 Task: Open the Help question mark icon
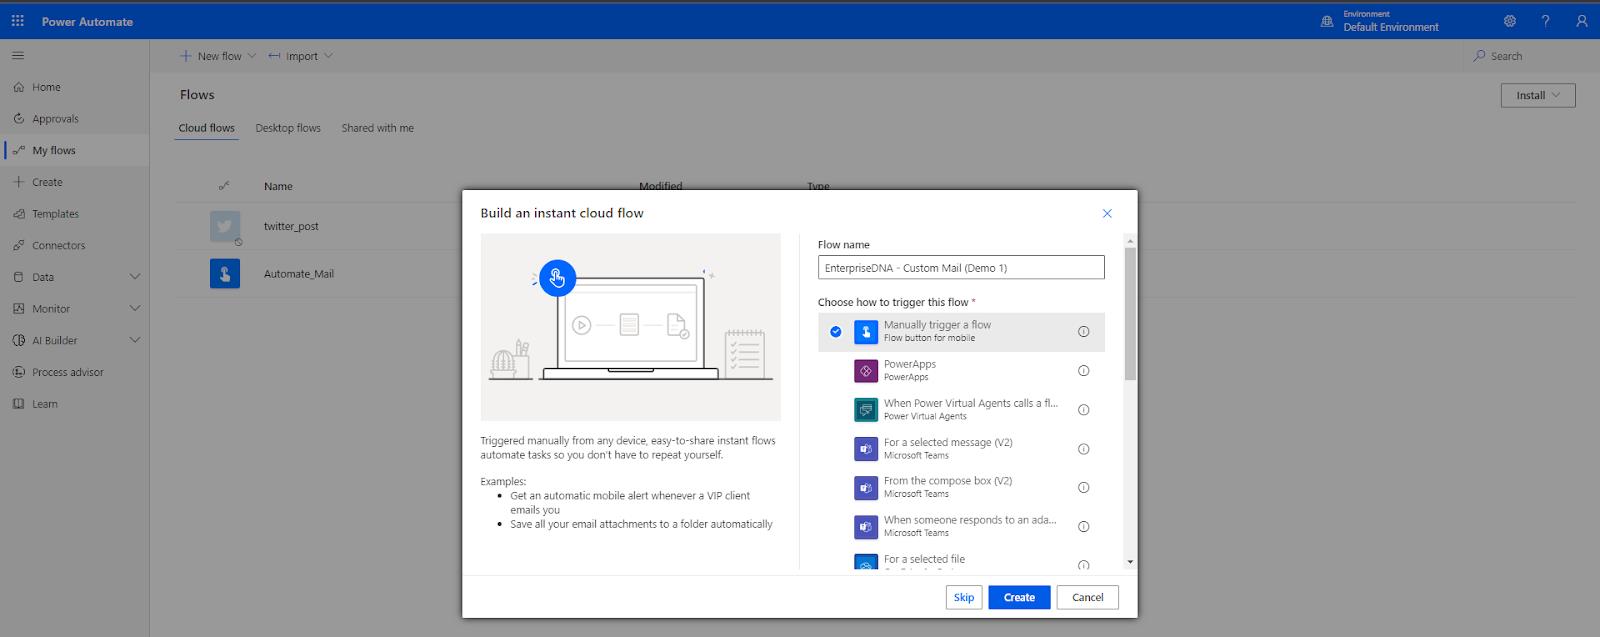pos(1546,21)
